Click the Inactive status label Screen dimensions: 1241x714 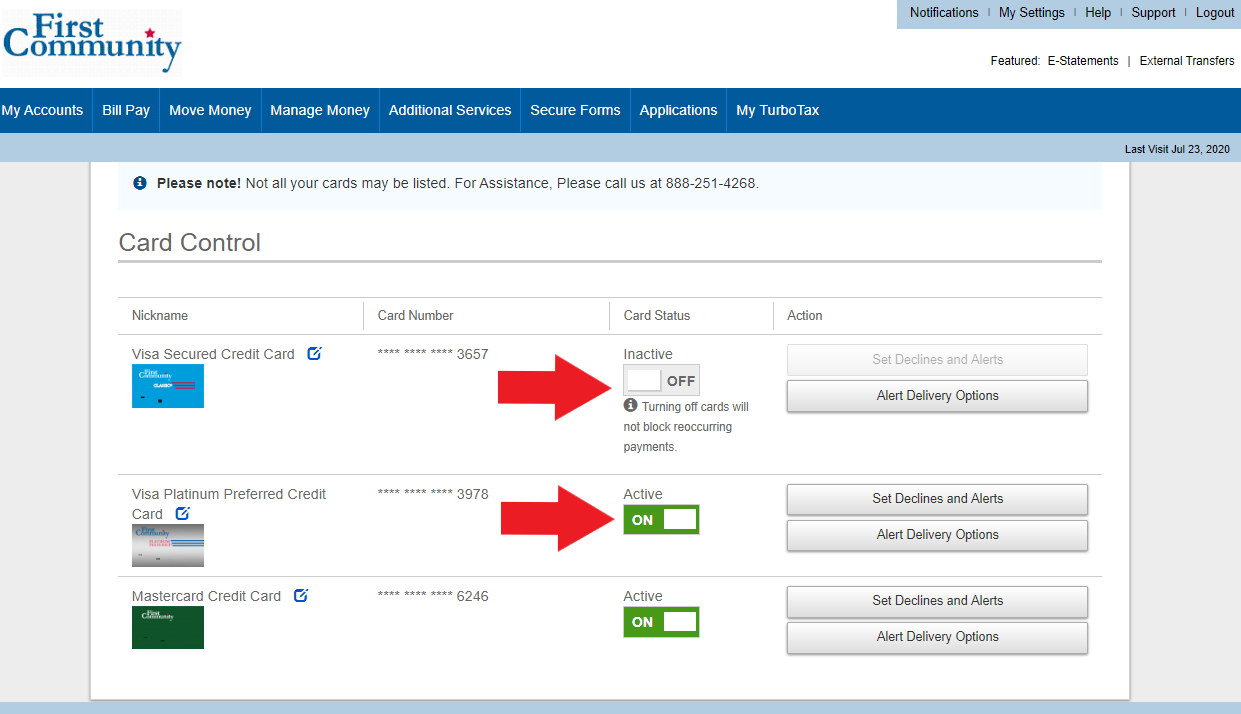[648, 354]
